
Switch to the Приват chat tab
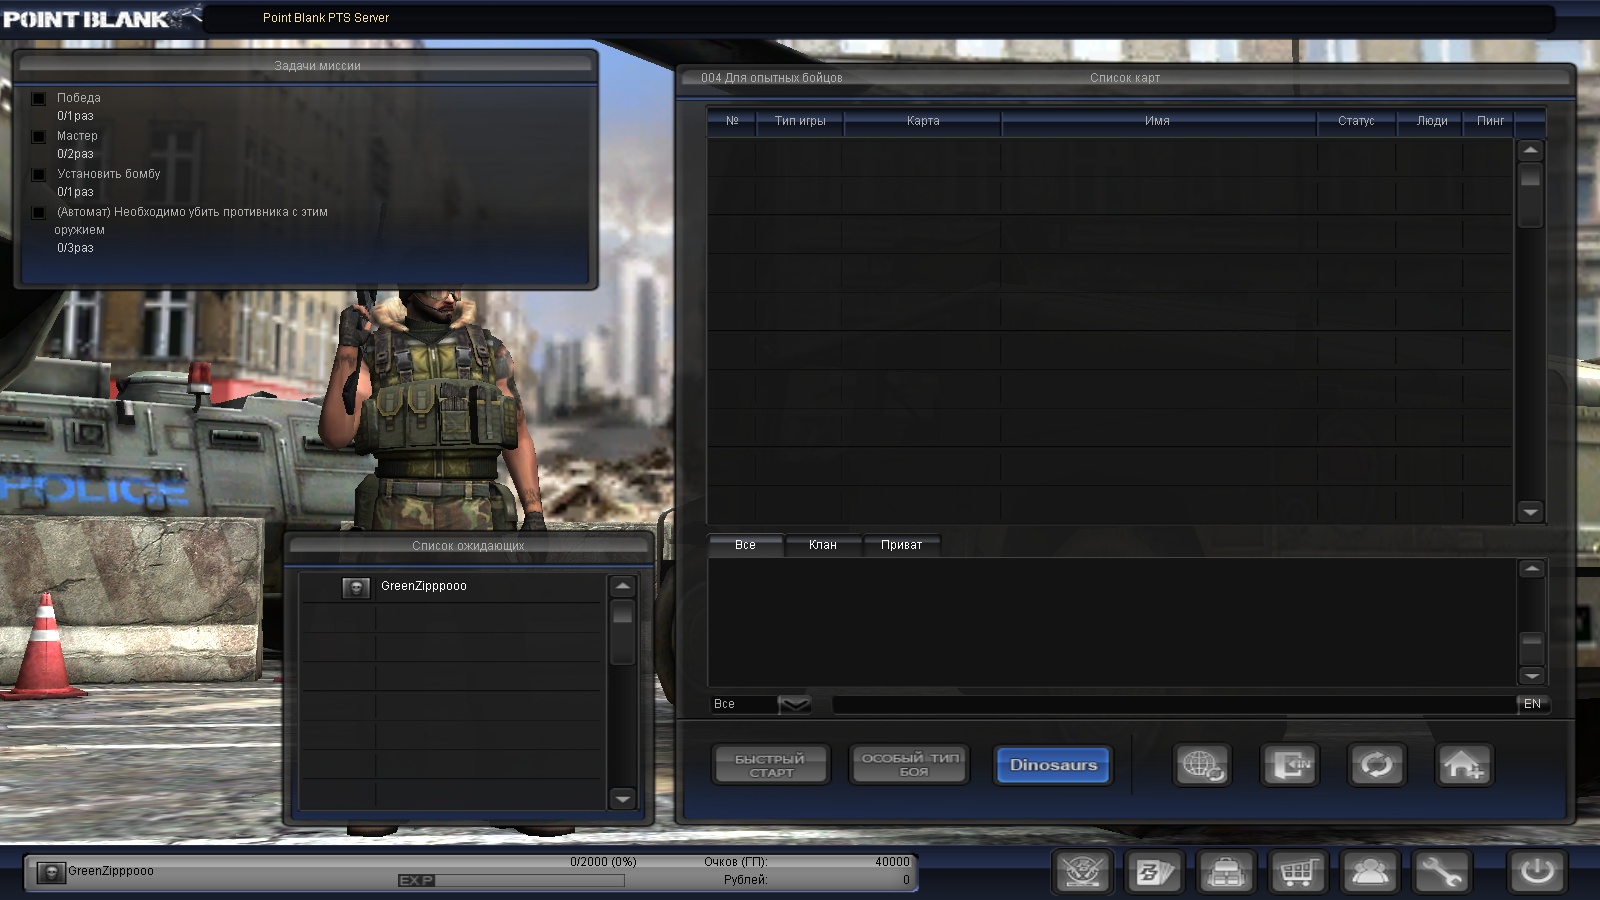pyautogui.click(x=901, y=545)
